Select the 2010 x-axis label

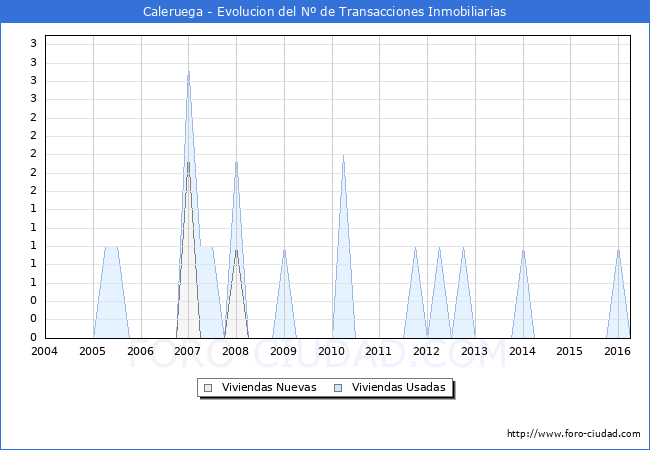click(331, 351)
